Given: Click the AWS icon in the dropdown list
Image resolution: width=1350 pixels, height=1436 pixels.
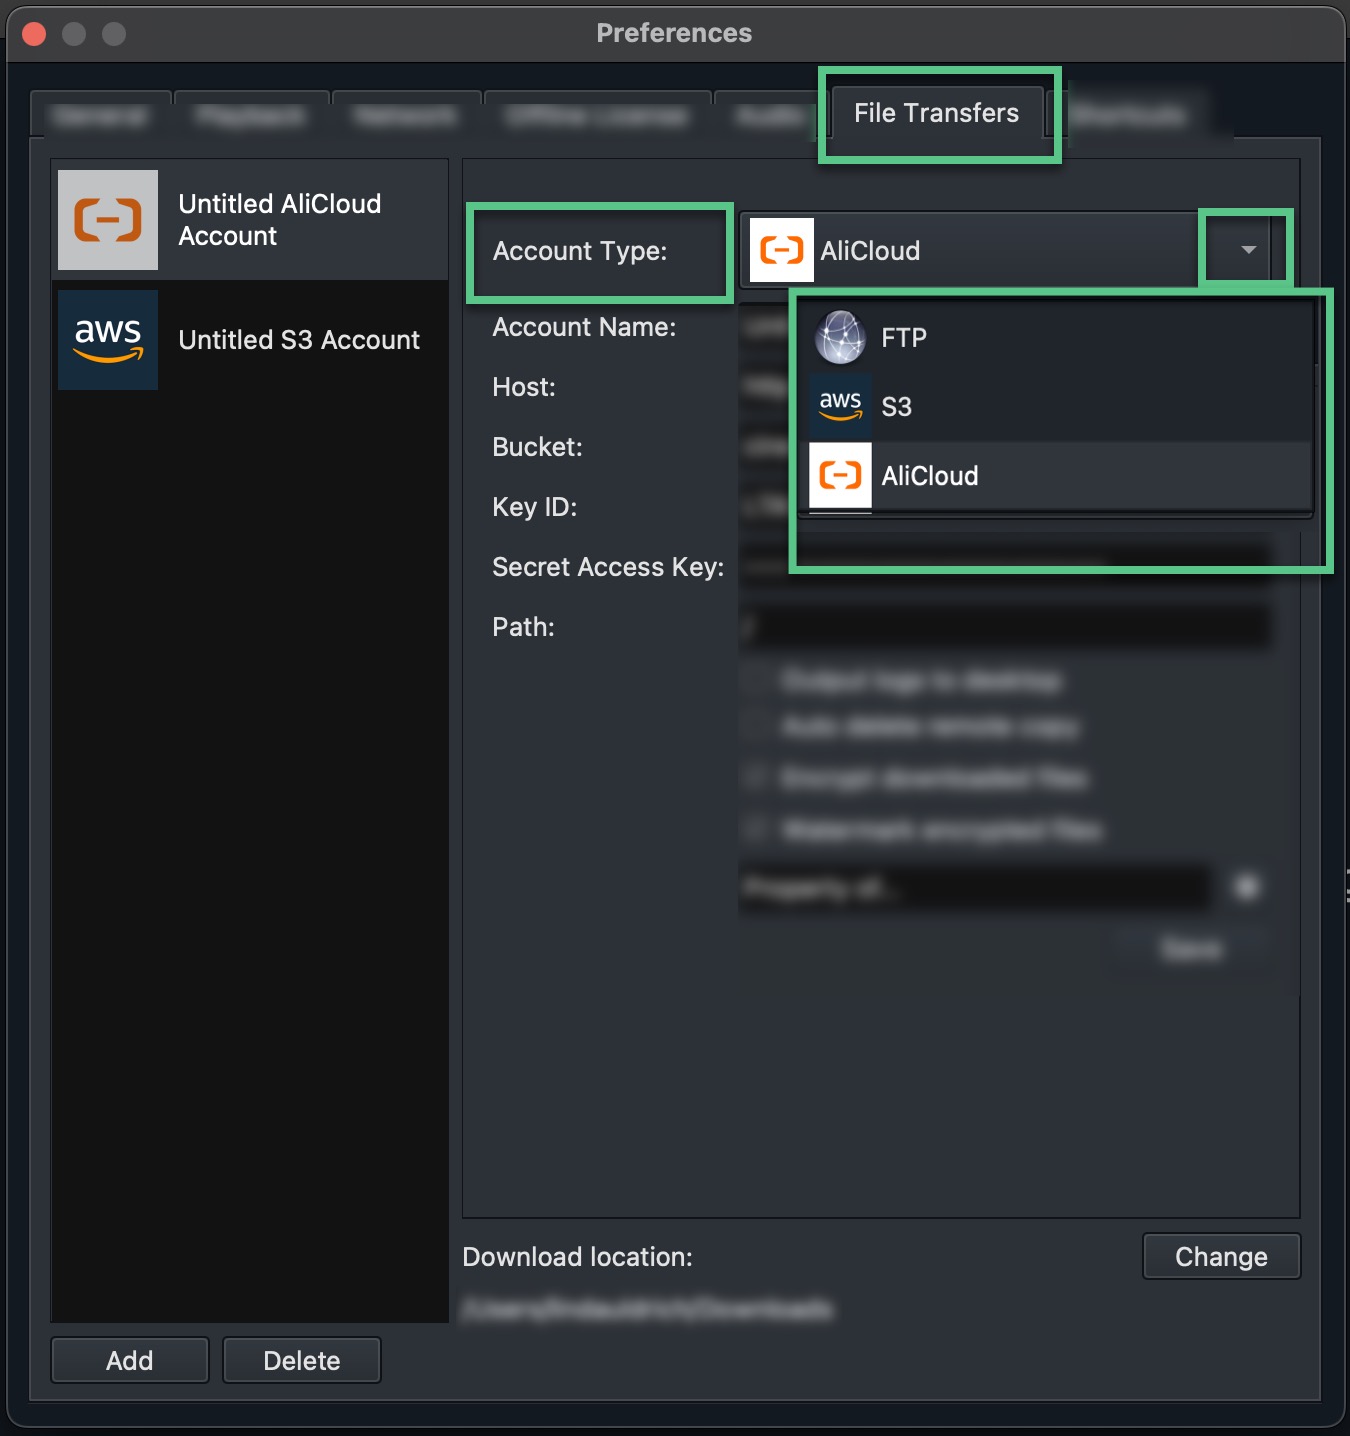Looking at the screenshot, I should pos(840,407).
